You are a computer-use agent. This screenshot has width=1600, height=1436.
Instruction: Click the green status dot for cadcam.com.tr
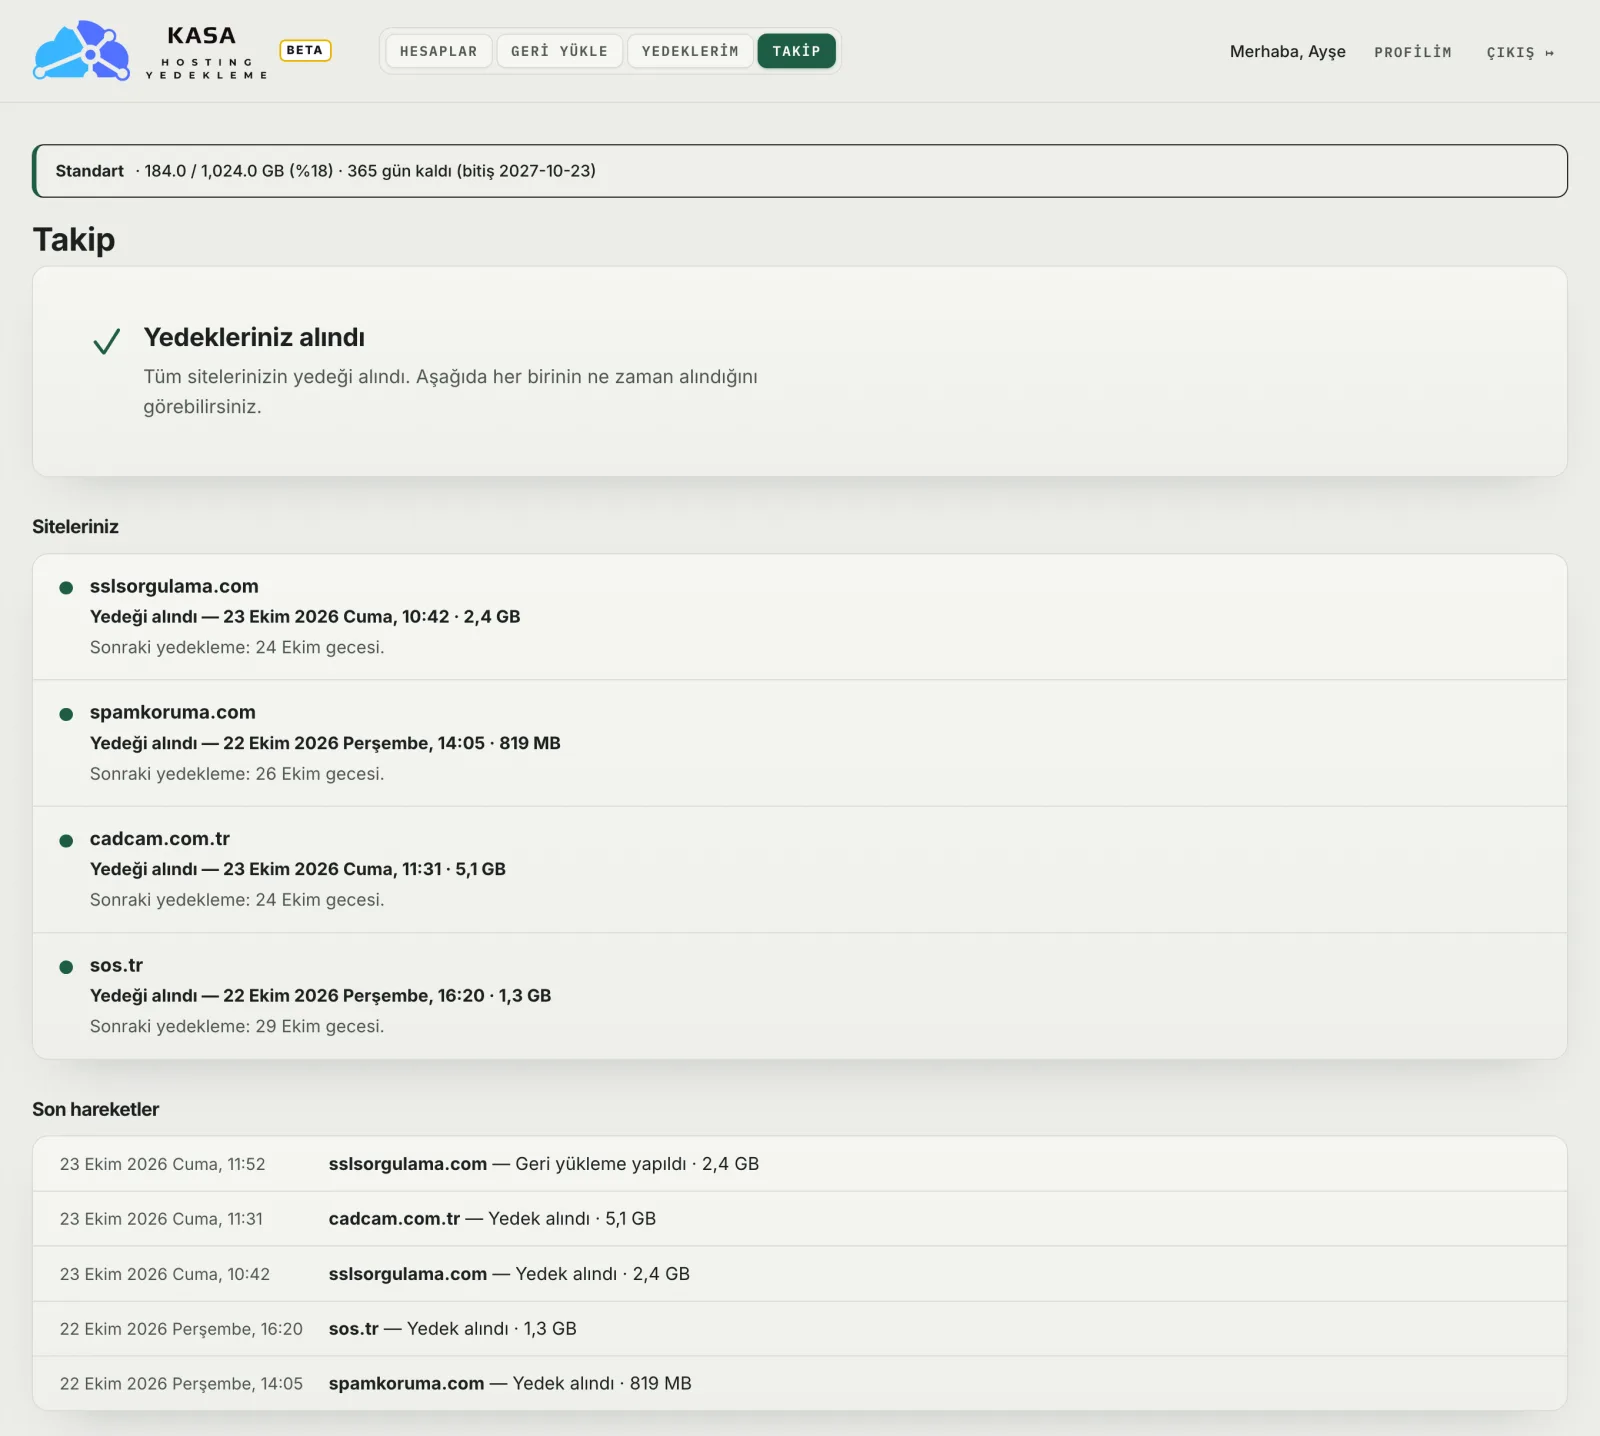click(66, 840)
